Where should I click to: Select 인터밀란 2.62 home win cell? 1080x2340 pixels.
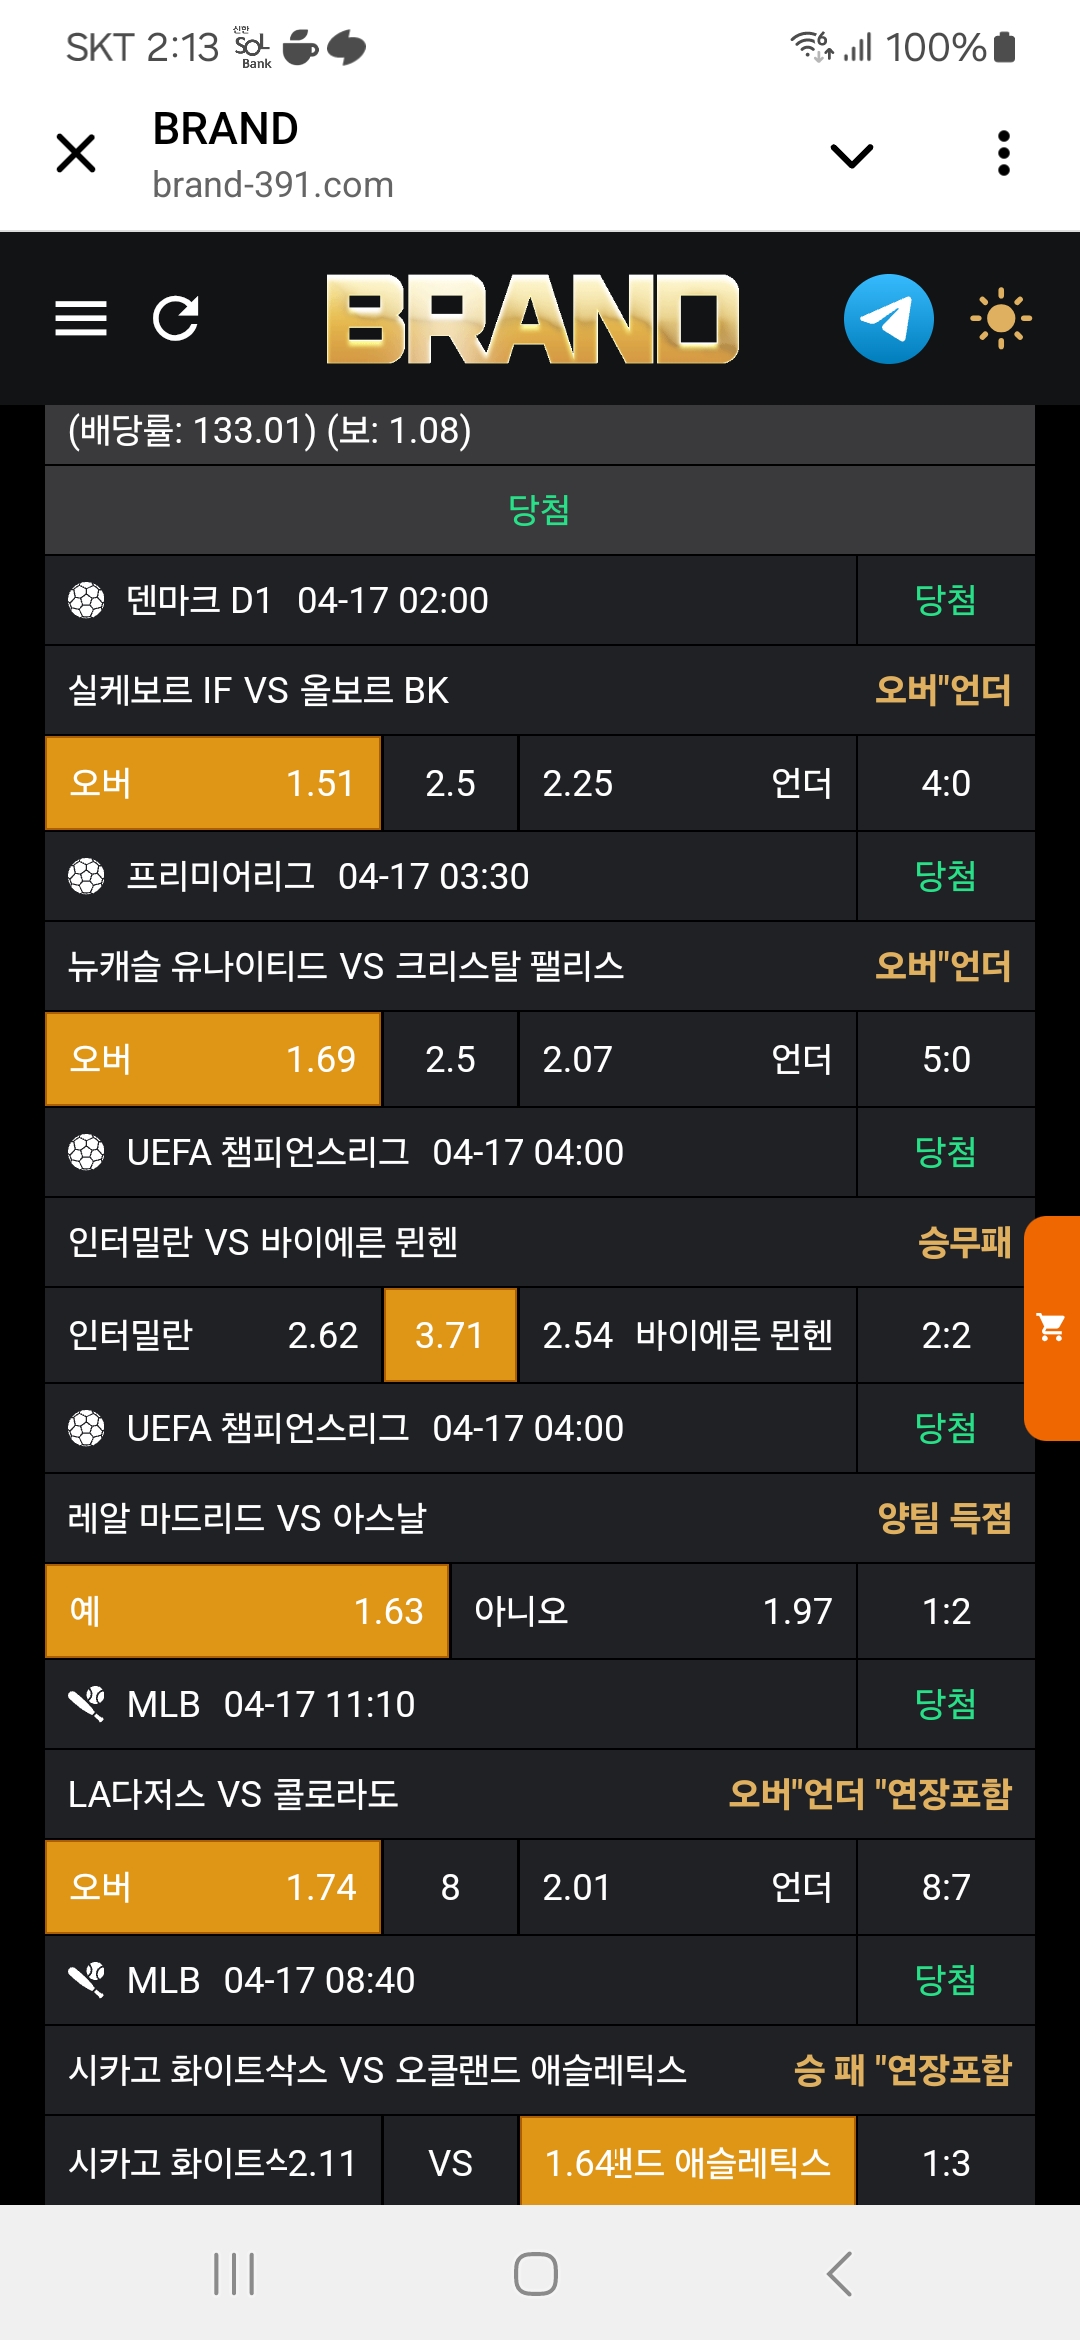coord(213,1335)
